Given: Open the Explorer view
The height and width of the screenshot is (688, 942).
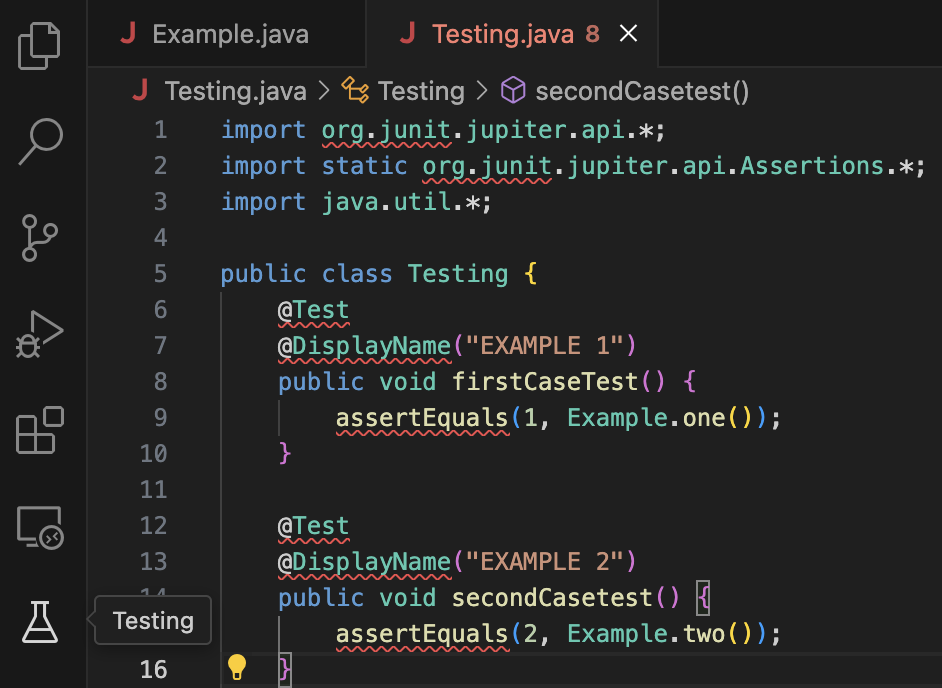Looking at the screenshot, I should pyautogui.click(x=40, y=46).
